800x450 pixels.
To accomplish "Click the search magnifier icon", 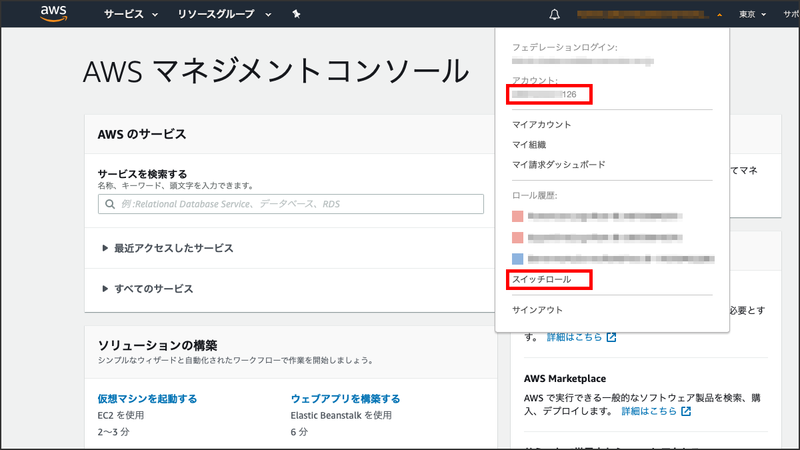I will 110,204.
